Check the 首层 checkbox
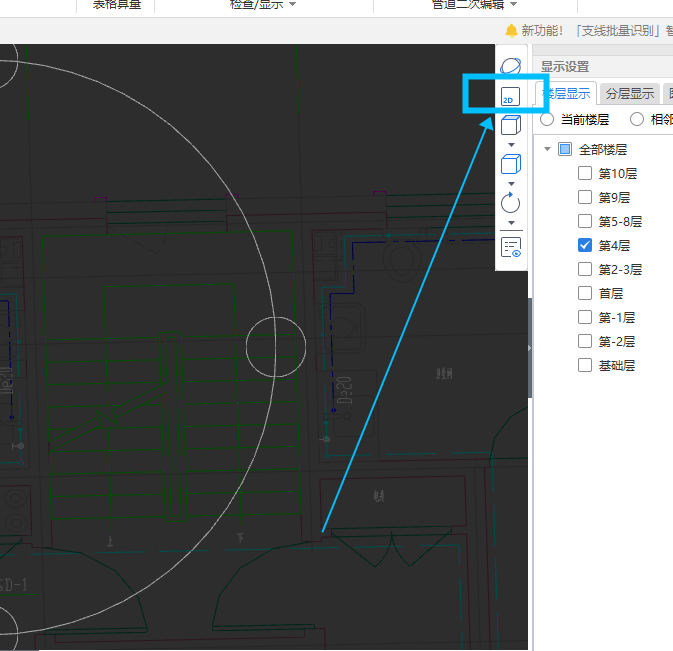The height and width of the screenshot is (651, 673). 585,294
